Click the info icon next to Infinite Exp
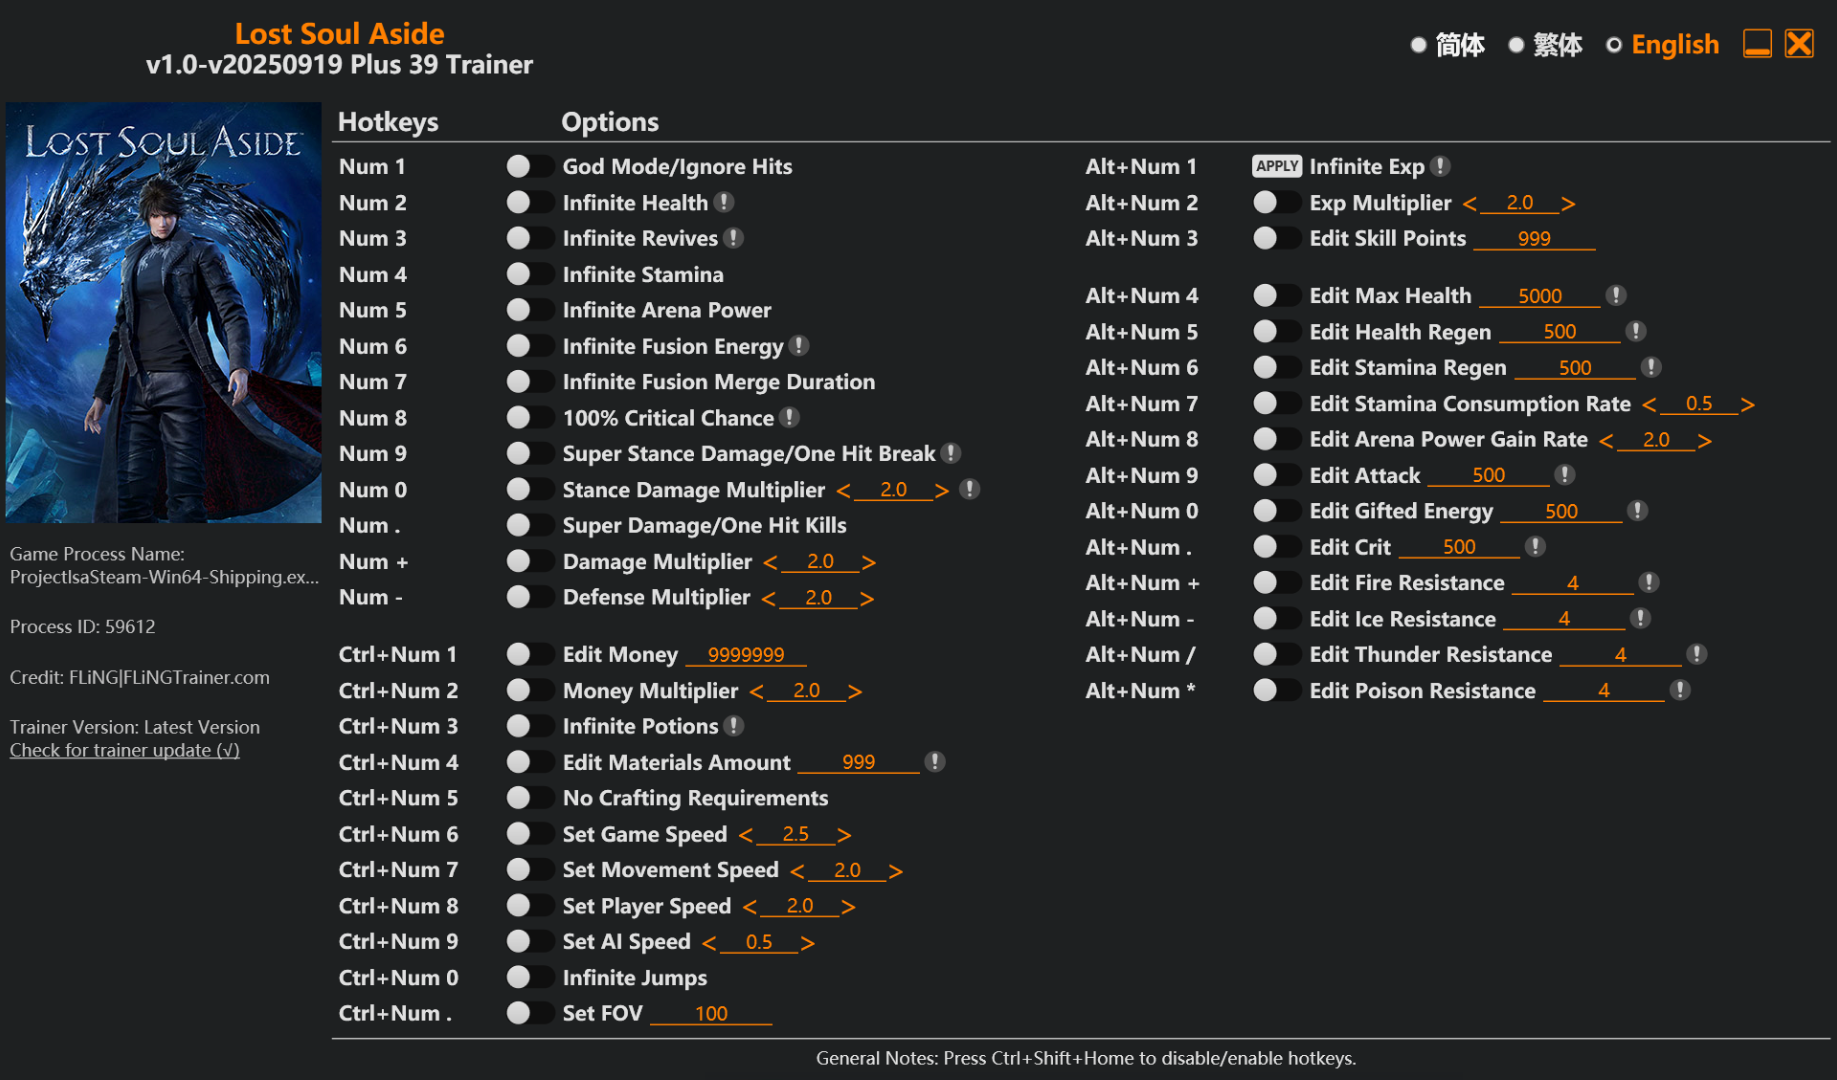Screen dimensions: 1837x1080 [x=1440, y=166]
